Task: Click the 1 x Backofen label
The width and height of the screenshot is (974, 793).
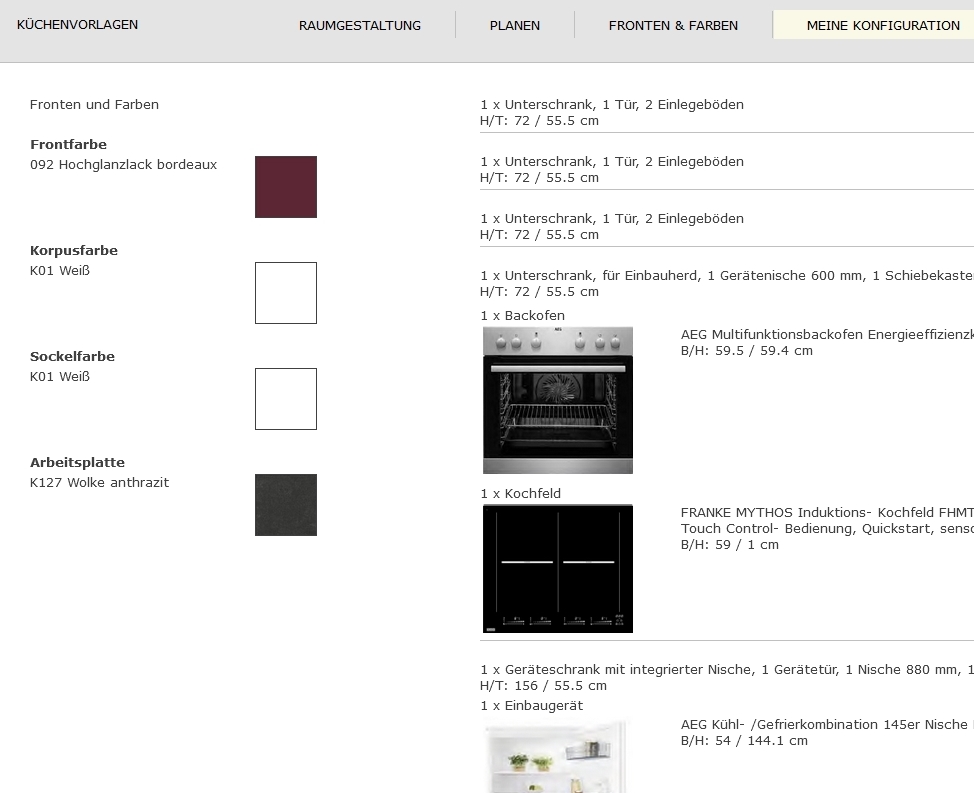Action: coord(522,315)
